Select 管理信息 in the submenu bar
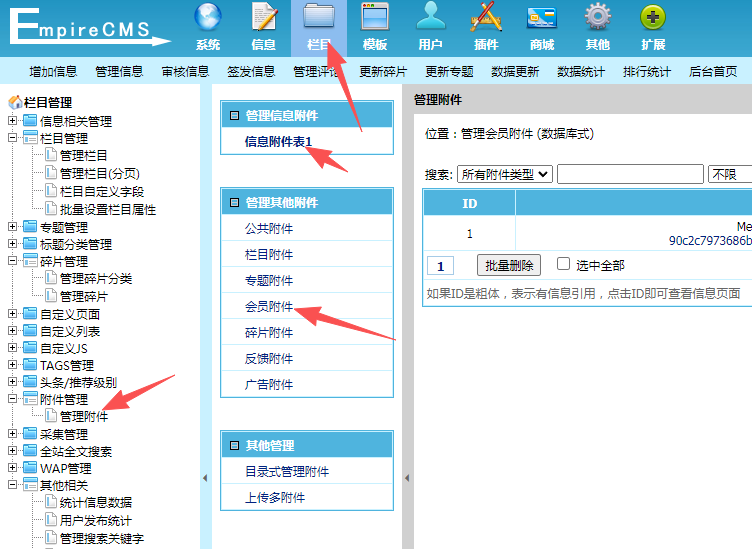The height and width of the screenshot is (549, 752). 119,71
